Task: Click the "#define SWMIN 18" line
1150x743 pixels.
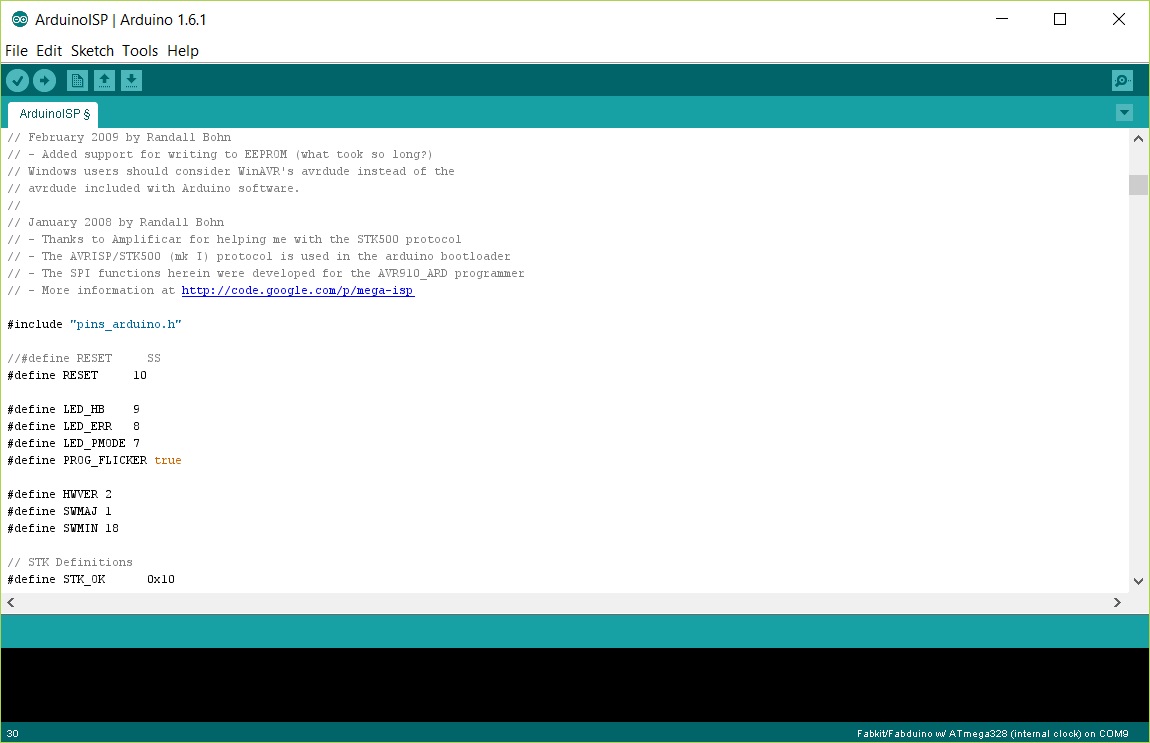Action: click(x=63, y=528)
